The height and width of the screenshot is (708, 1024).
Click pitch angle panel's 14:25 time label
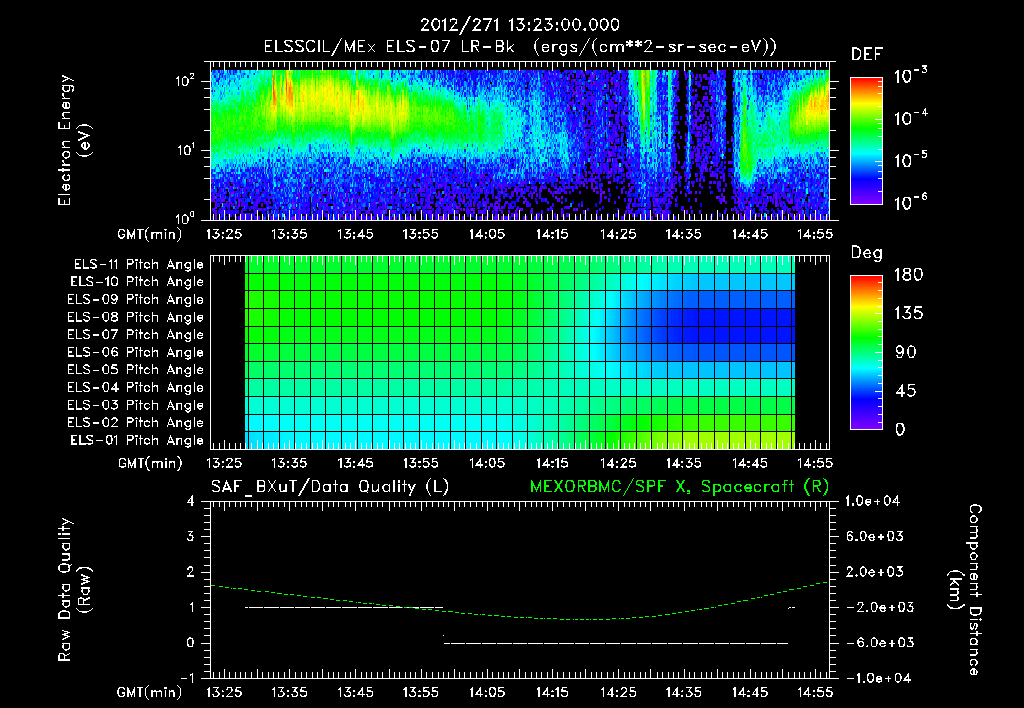pyautogui.click(x=618, y=463)
